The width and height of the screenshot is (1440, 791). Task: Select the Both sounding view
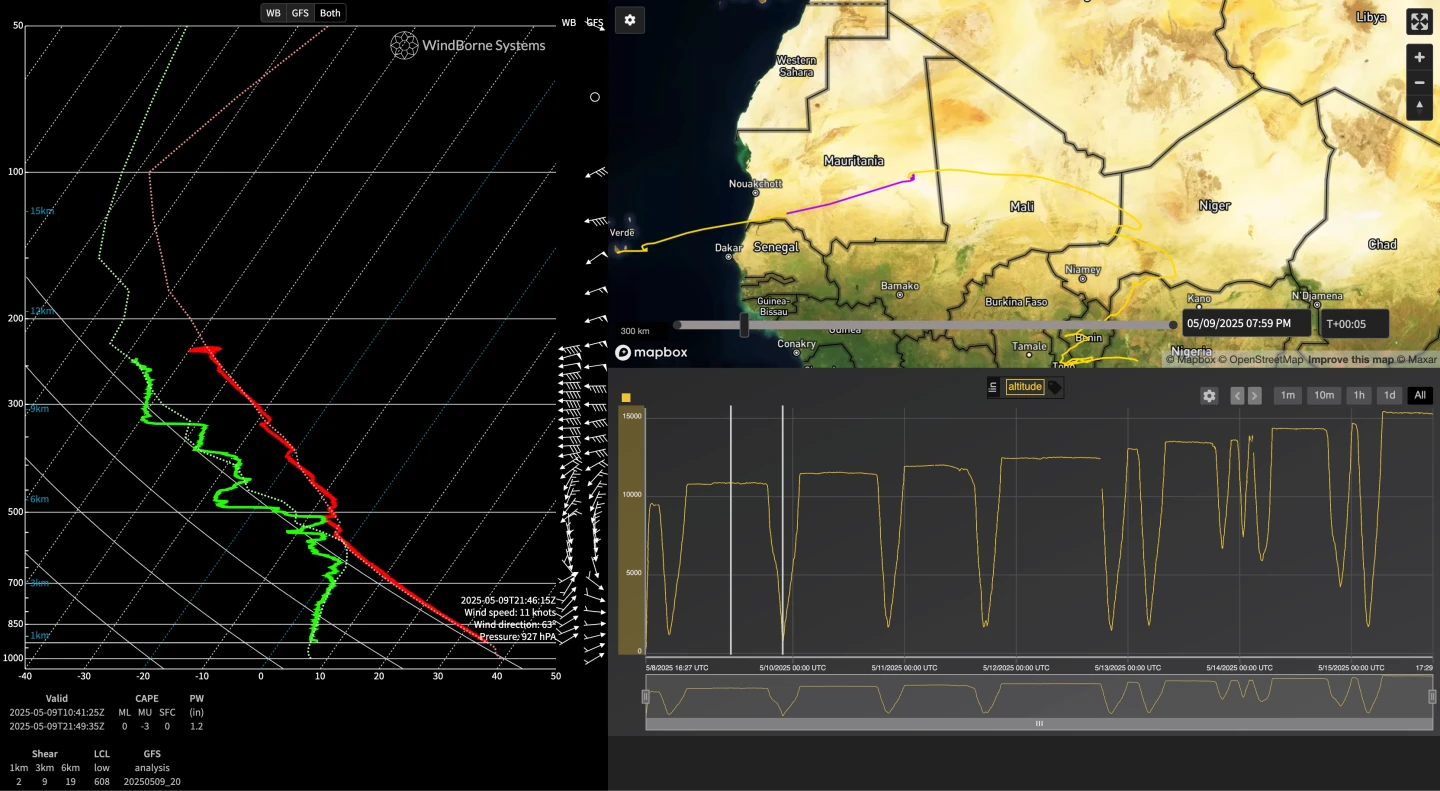(330, 13)
